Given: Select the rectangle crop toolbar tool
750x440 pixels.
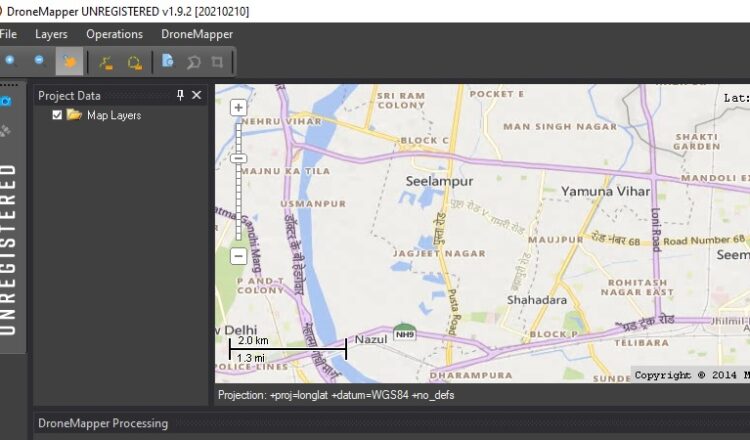Looking at the screenshot, I should [217, 62].
